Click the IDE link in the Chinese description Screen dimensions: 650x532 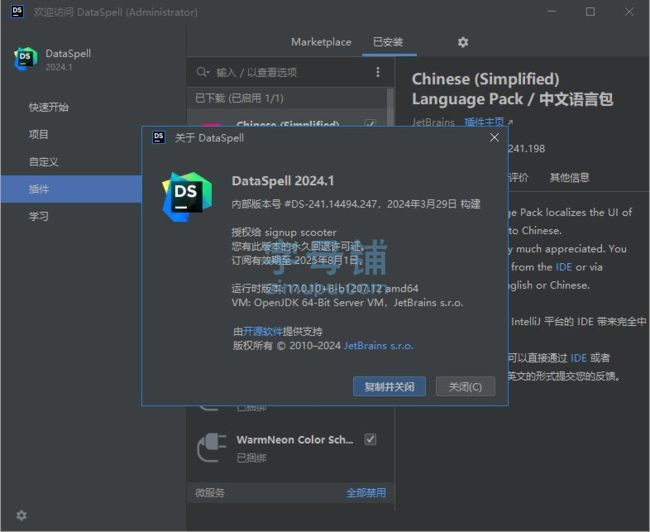click(578, 358)
